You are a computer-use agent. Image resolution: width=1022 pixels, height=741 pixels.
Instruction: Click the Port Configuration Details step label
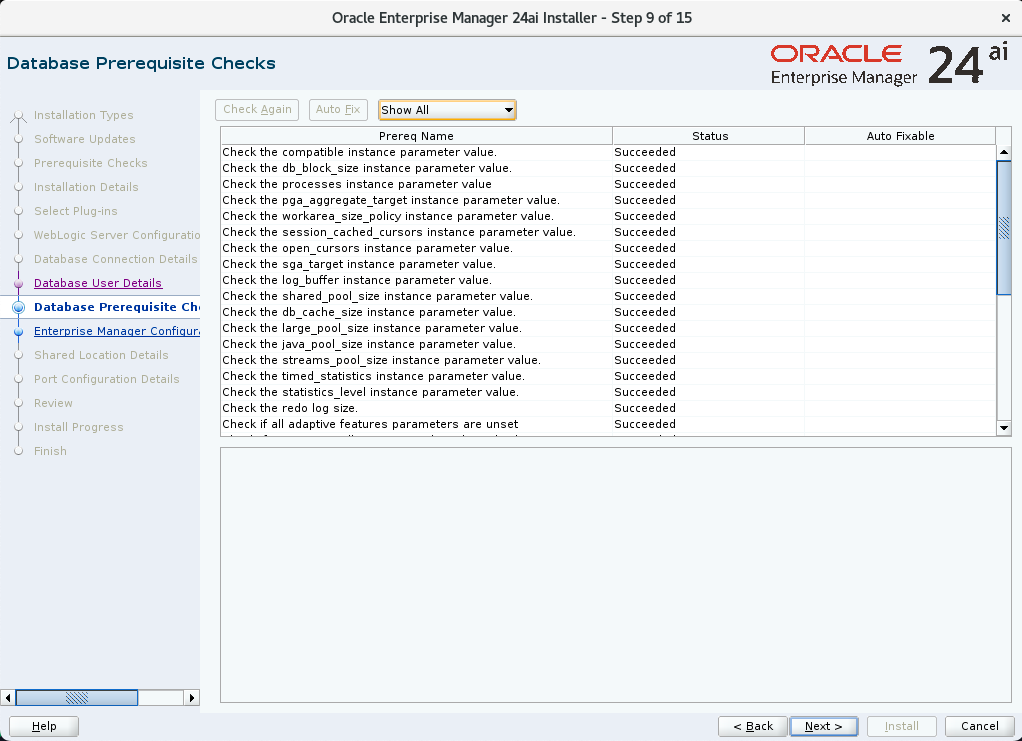[106, 379]
